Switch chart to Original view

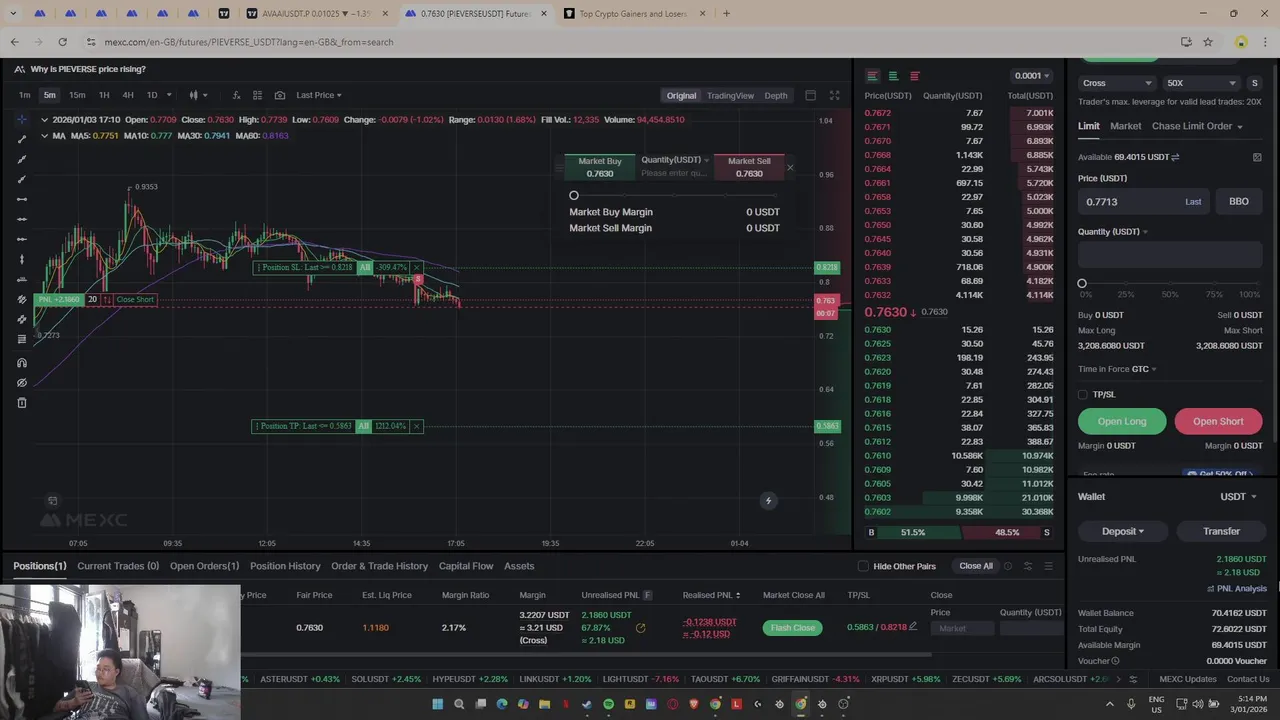coord(681,95)
